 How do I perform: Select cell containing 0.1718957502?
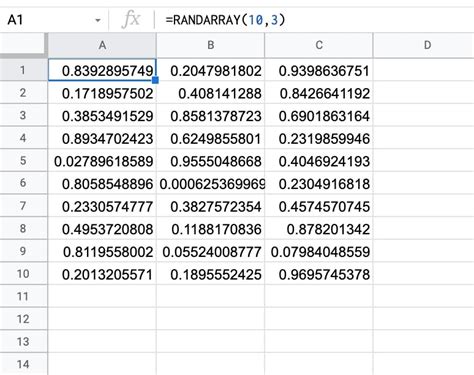102,93
